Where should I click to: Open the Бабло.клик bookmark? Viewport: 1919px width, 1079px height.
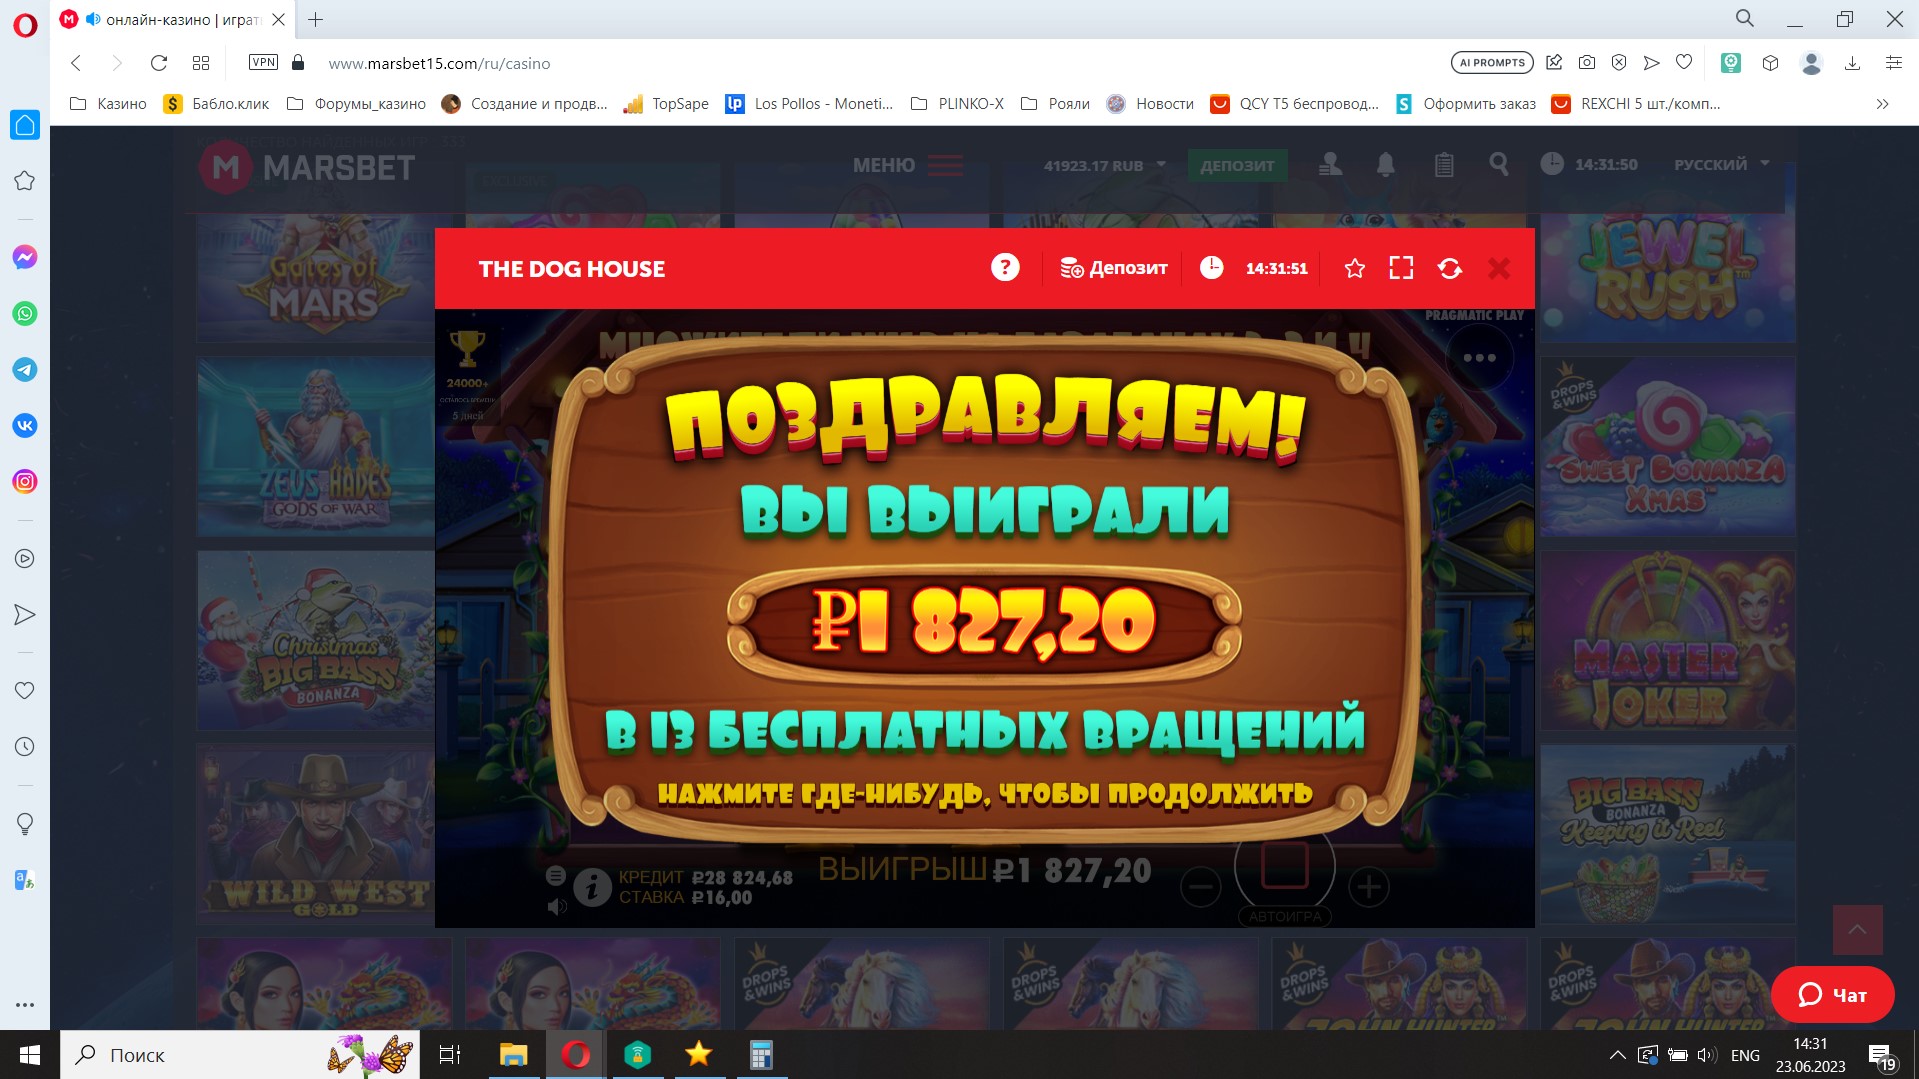pyautogui.click(x=217, y=104)
